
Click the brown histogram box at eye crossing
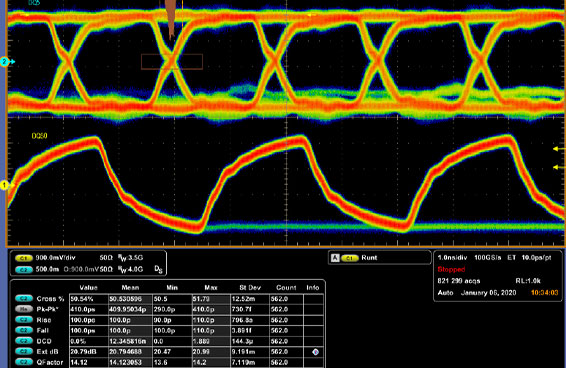172,62
